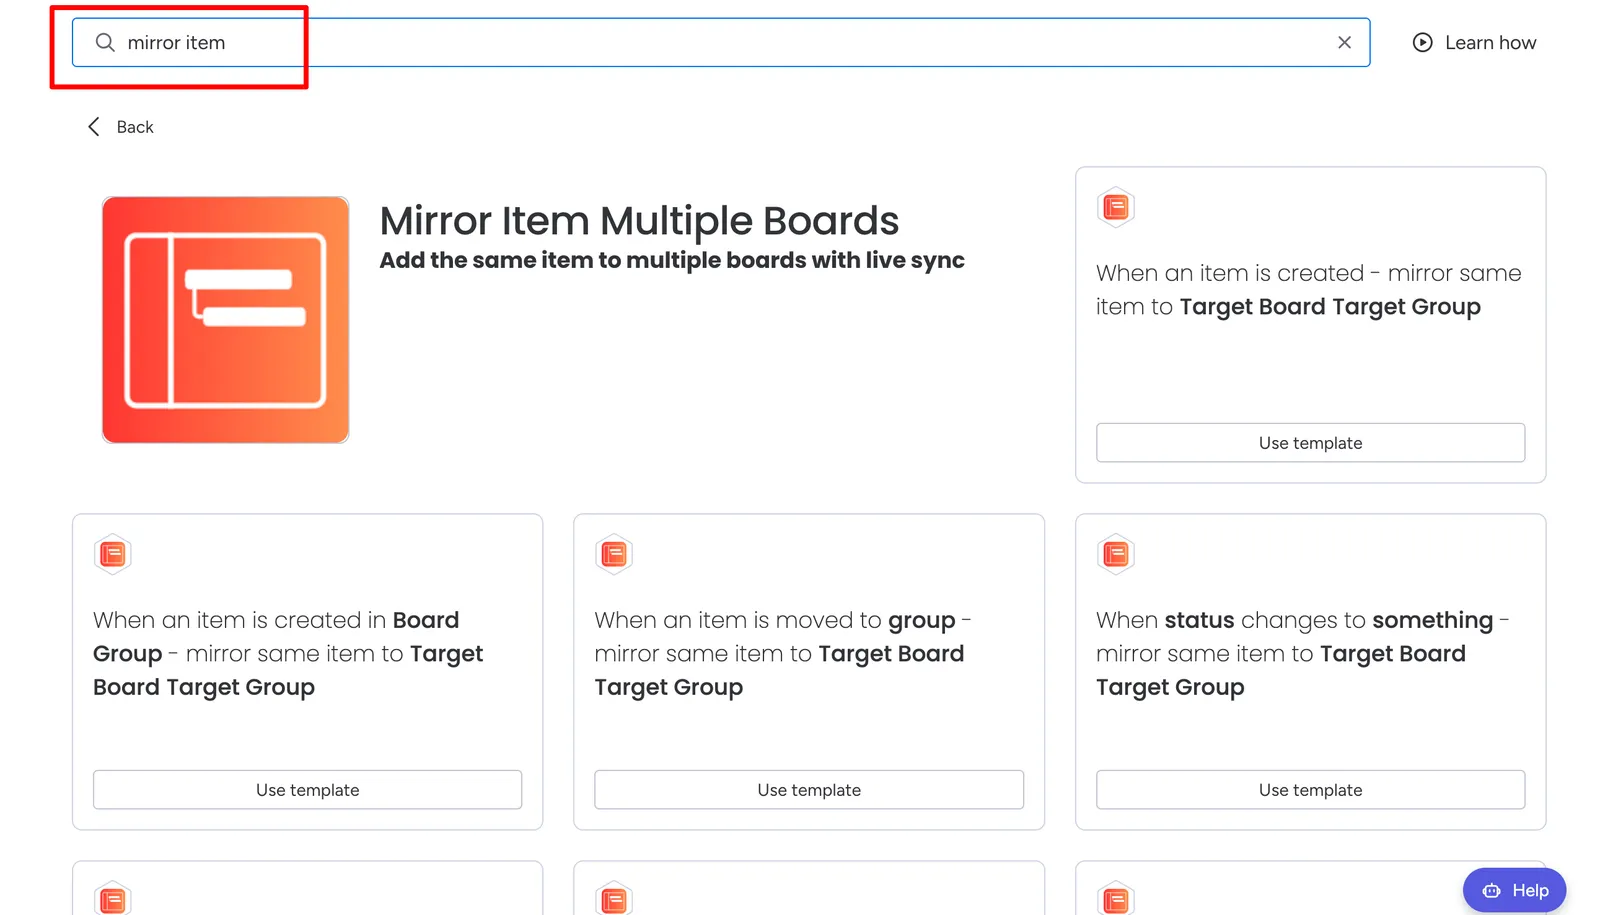Use template for 'item is created - mirror same item'
Viewport: 1600px width, 915px height.
point(1310,443)
